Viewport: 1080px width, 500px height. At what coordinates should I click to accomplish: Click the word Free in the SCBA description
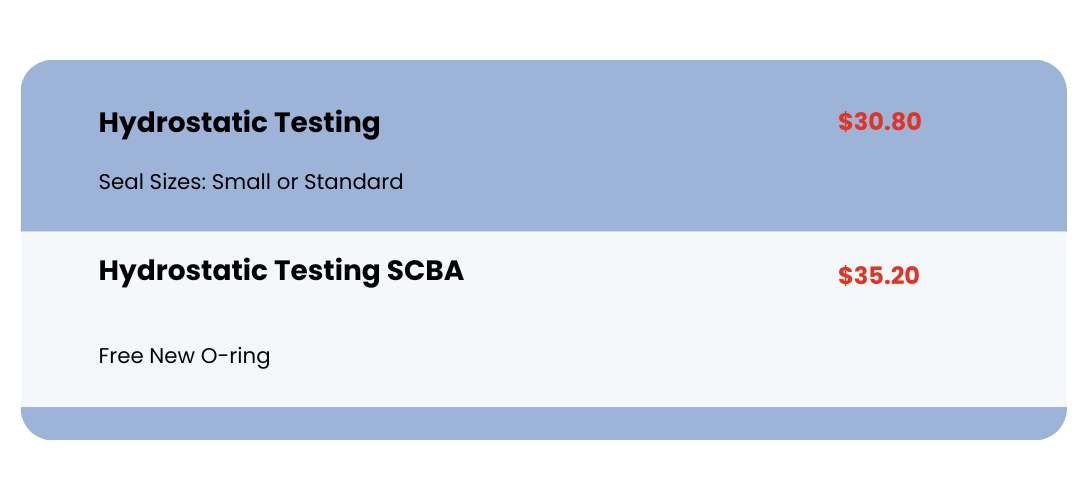[x=121, y=356]
